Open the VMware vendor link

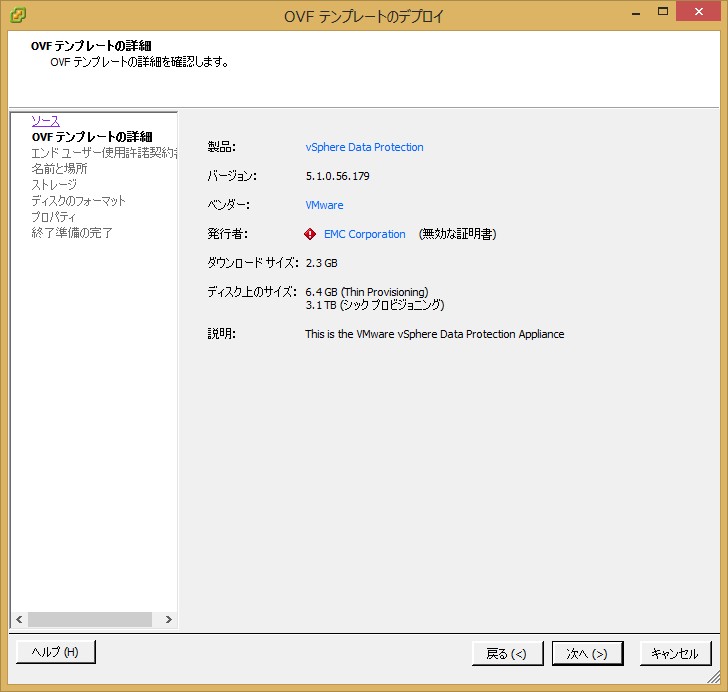(x=325, y=205)
